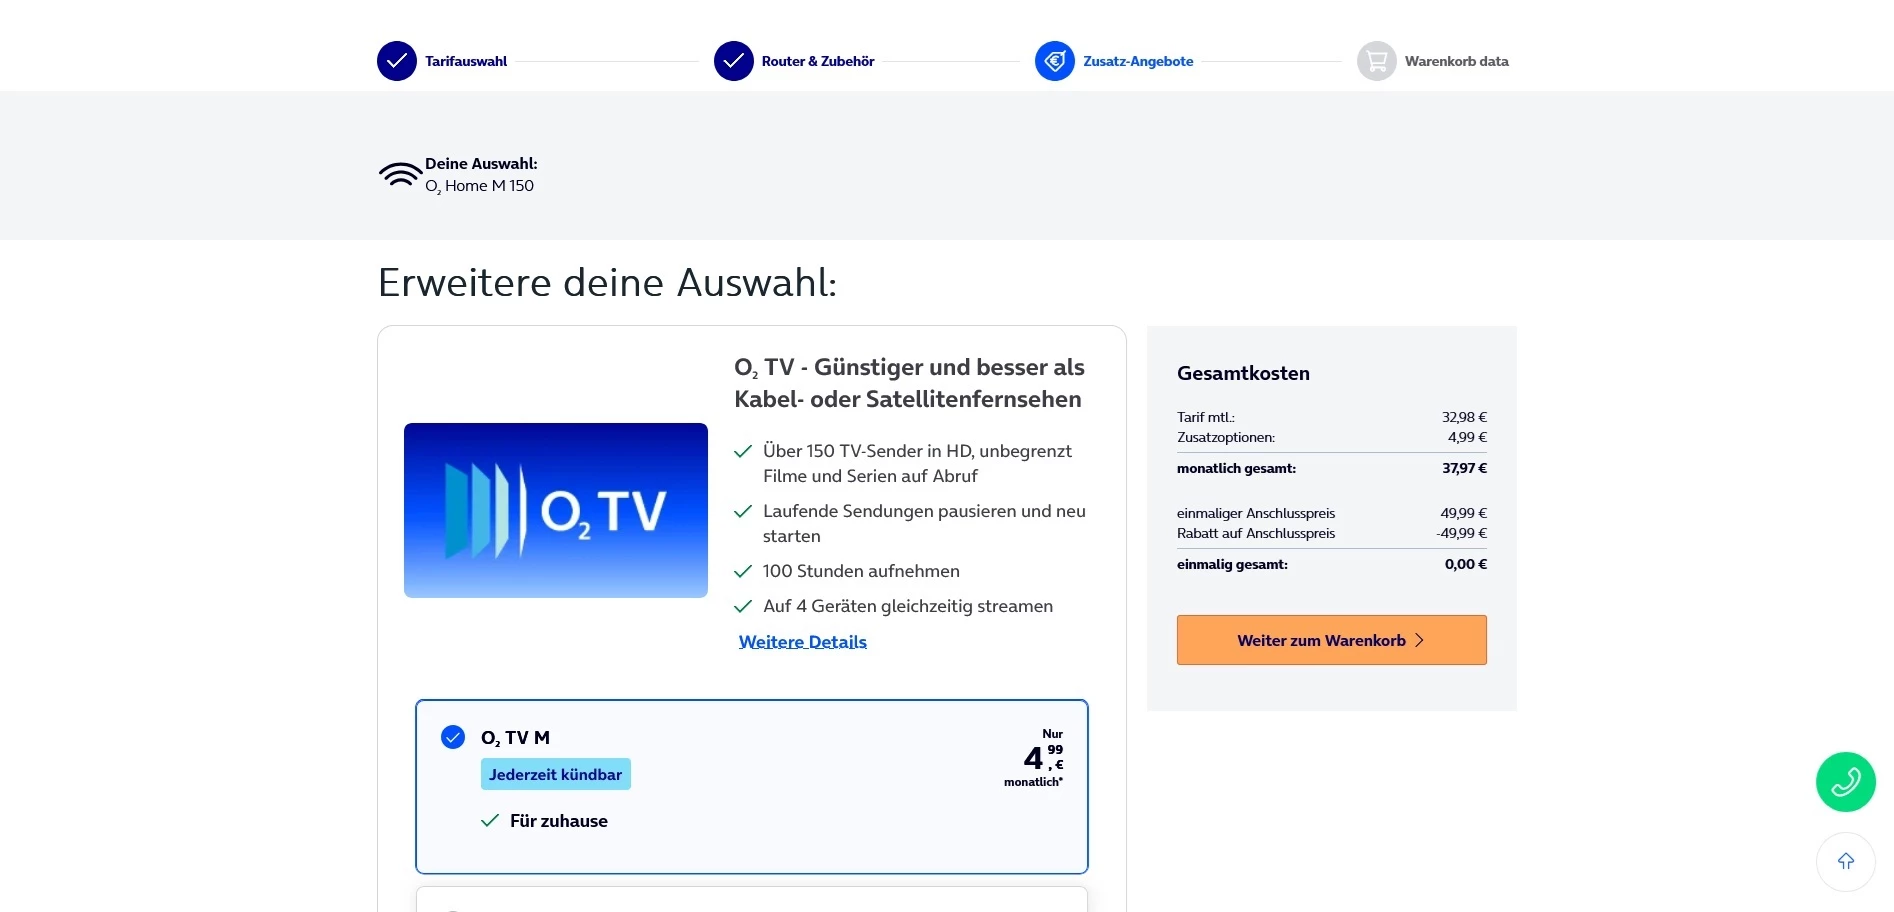This screenshot has height=912, width=1894.
Task: Go to the Router & Zubehör step
Action: point(818,61)
